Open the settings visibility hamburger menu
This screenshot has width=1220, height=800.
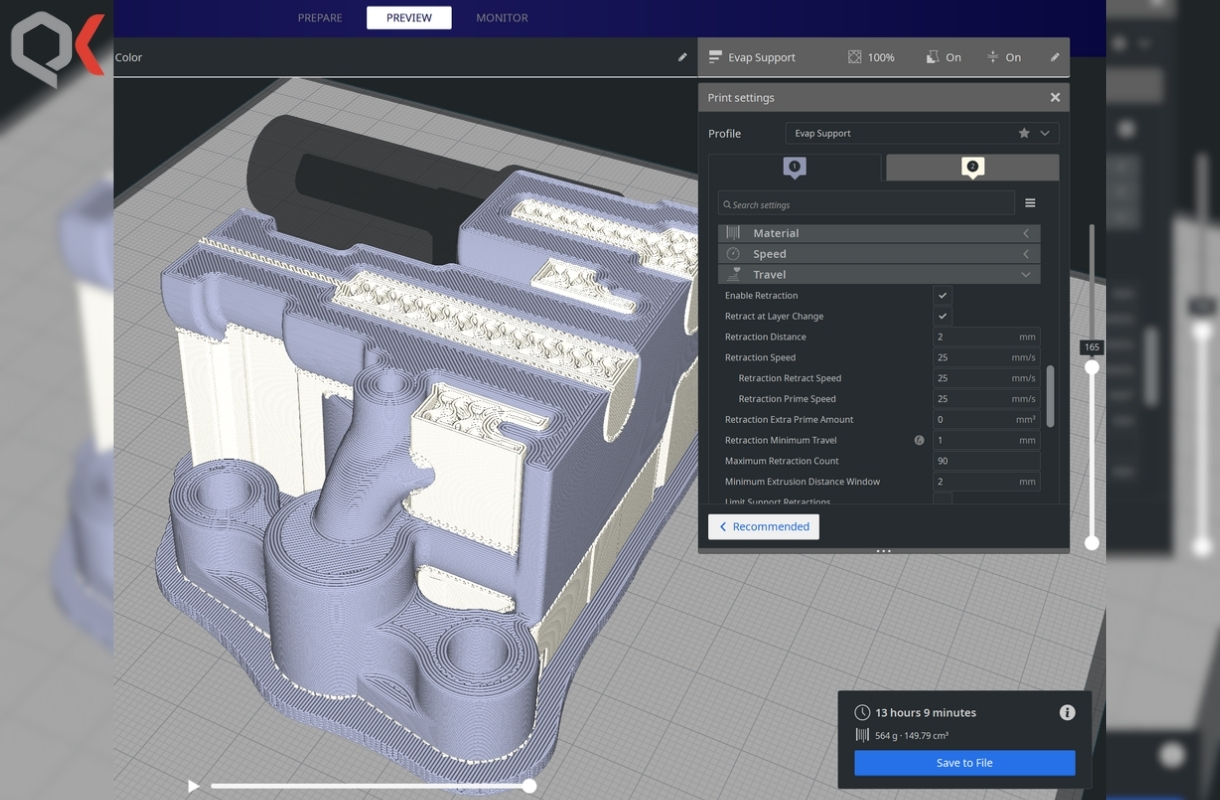(1030, 204)
